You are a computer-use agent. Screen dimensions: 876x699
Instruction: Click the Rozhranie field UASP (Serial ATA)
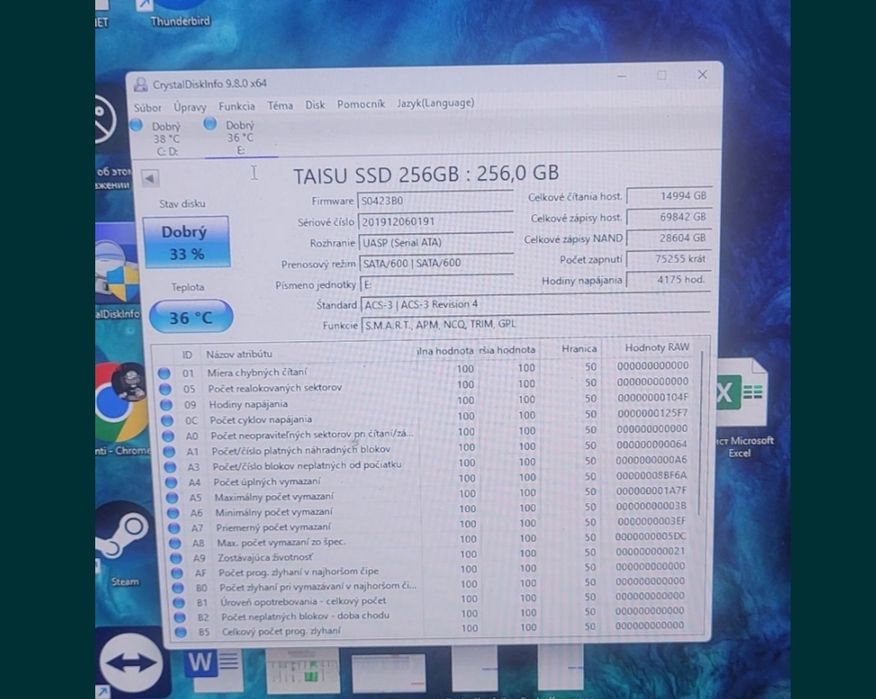pyautogui.click(x=436, y=242)
